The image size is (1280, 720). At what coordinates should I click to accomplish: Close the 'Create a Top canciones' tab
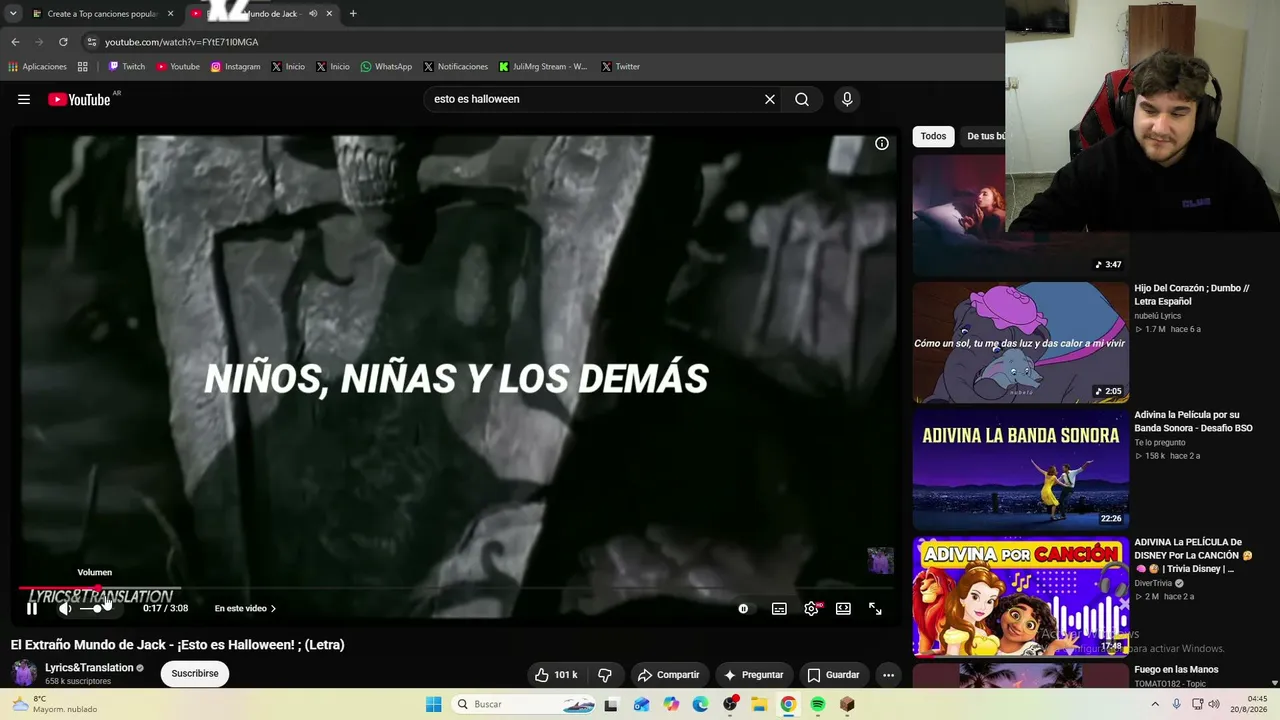click(x=171, y=14)
